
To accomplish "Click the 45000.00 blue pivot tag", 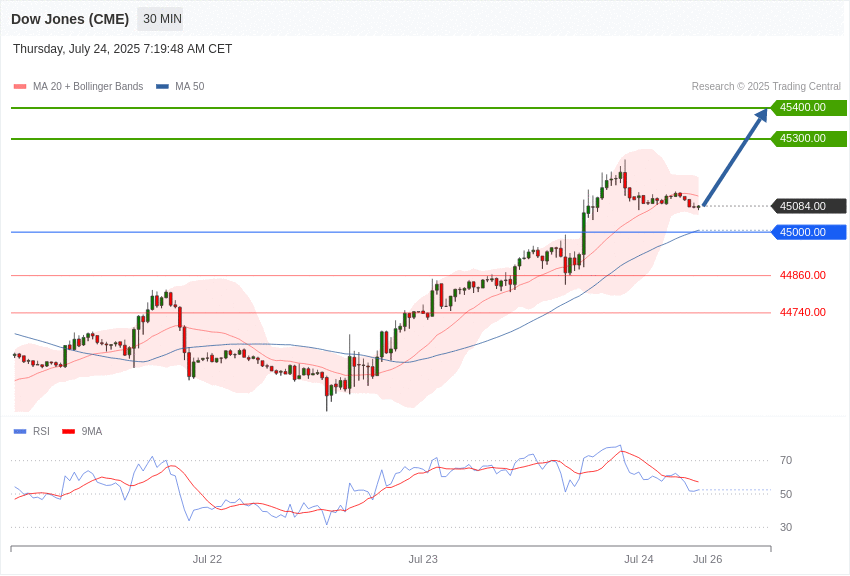I will 808,232.
